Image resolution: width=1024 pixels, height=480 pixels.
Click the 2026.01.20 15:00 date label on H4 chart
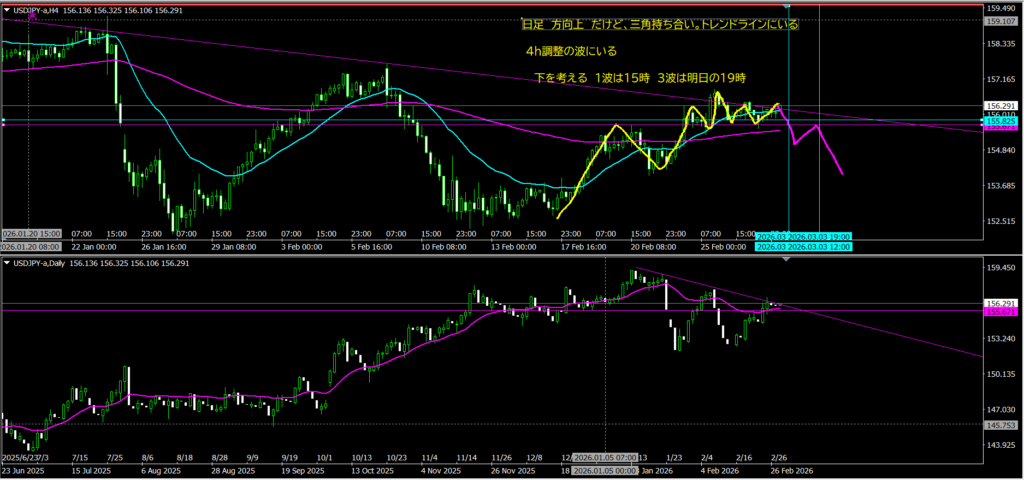[x=32, y=234]
